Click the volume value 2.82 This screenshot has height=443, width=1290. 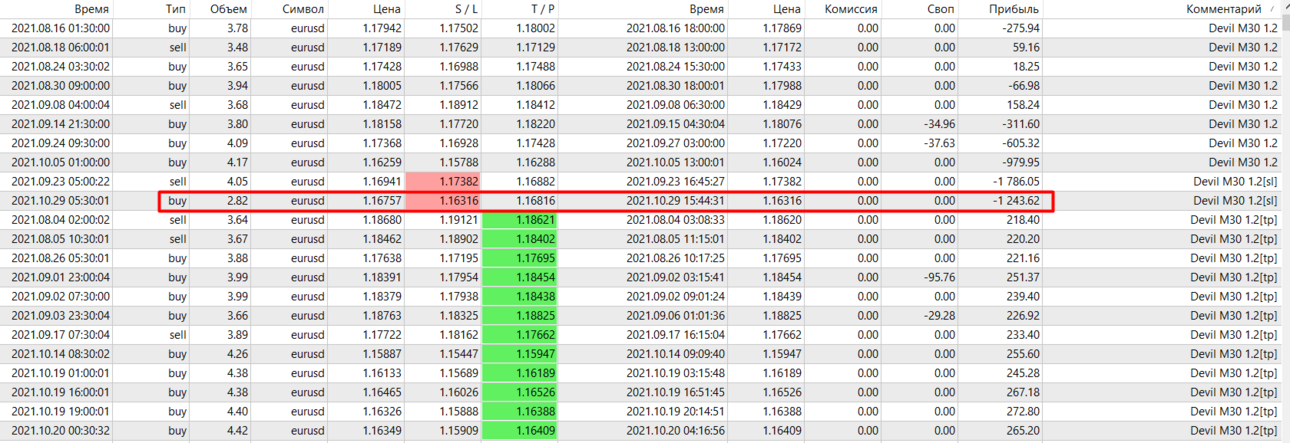click(238, 200)
